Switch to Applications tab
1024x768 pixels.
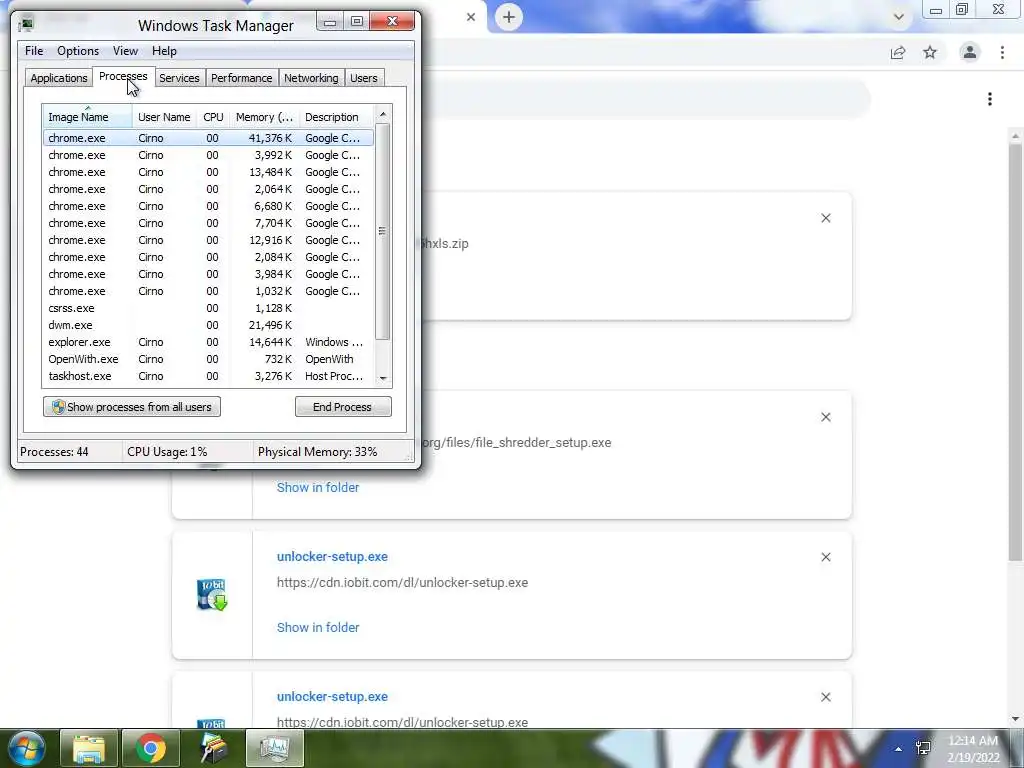coord(59,78)
